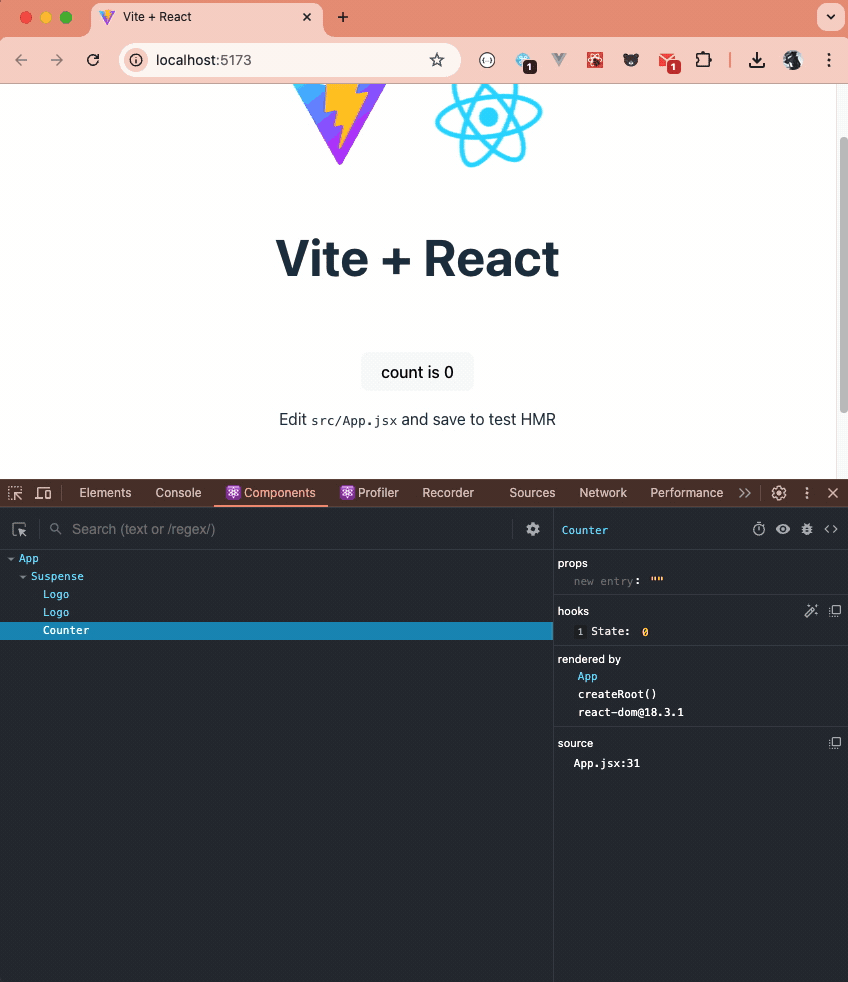Open the browser downloads icon

click(757, 60)
